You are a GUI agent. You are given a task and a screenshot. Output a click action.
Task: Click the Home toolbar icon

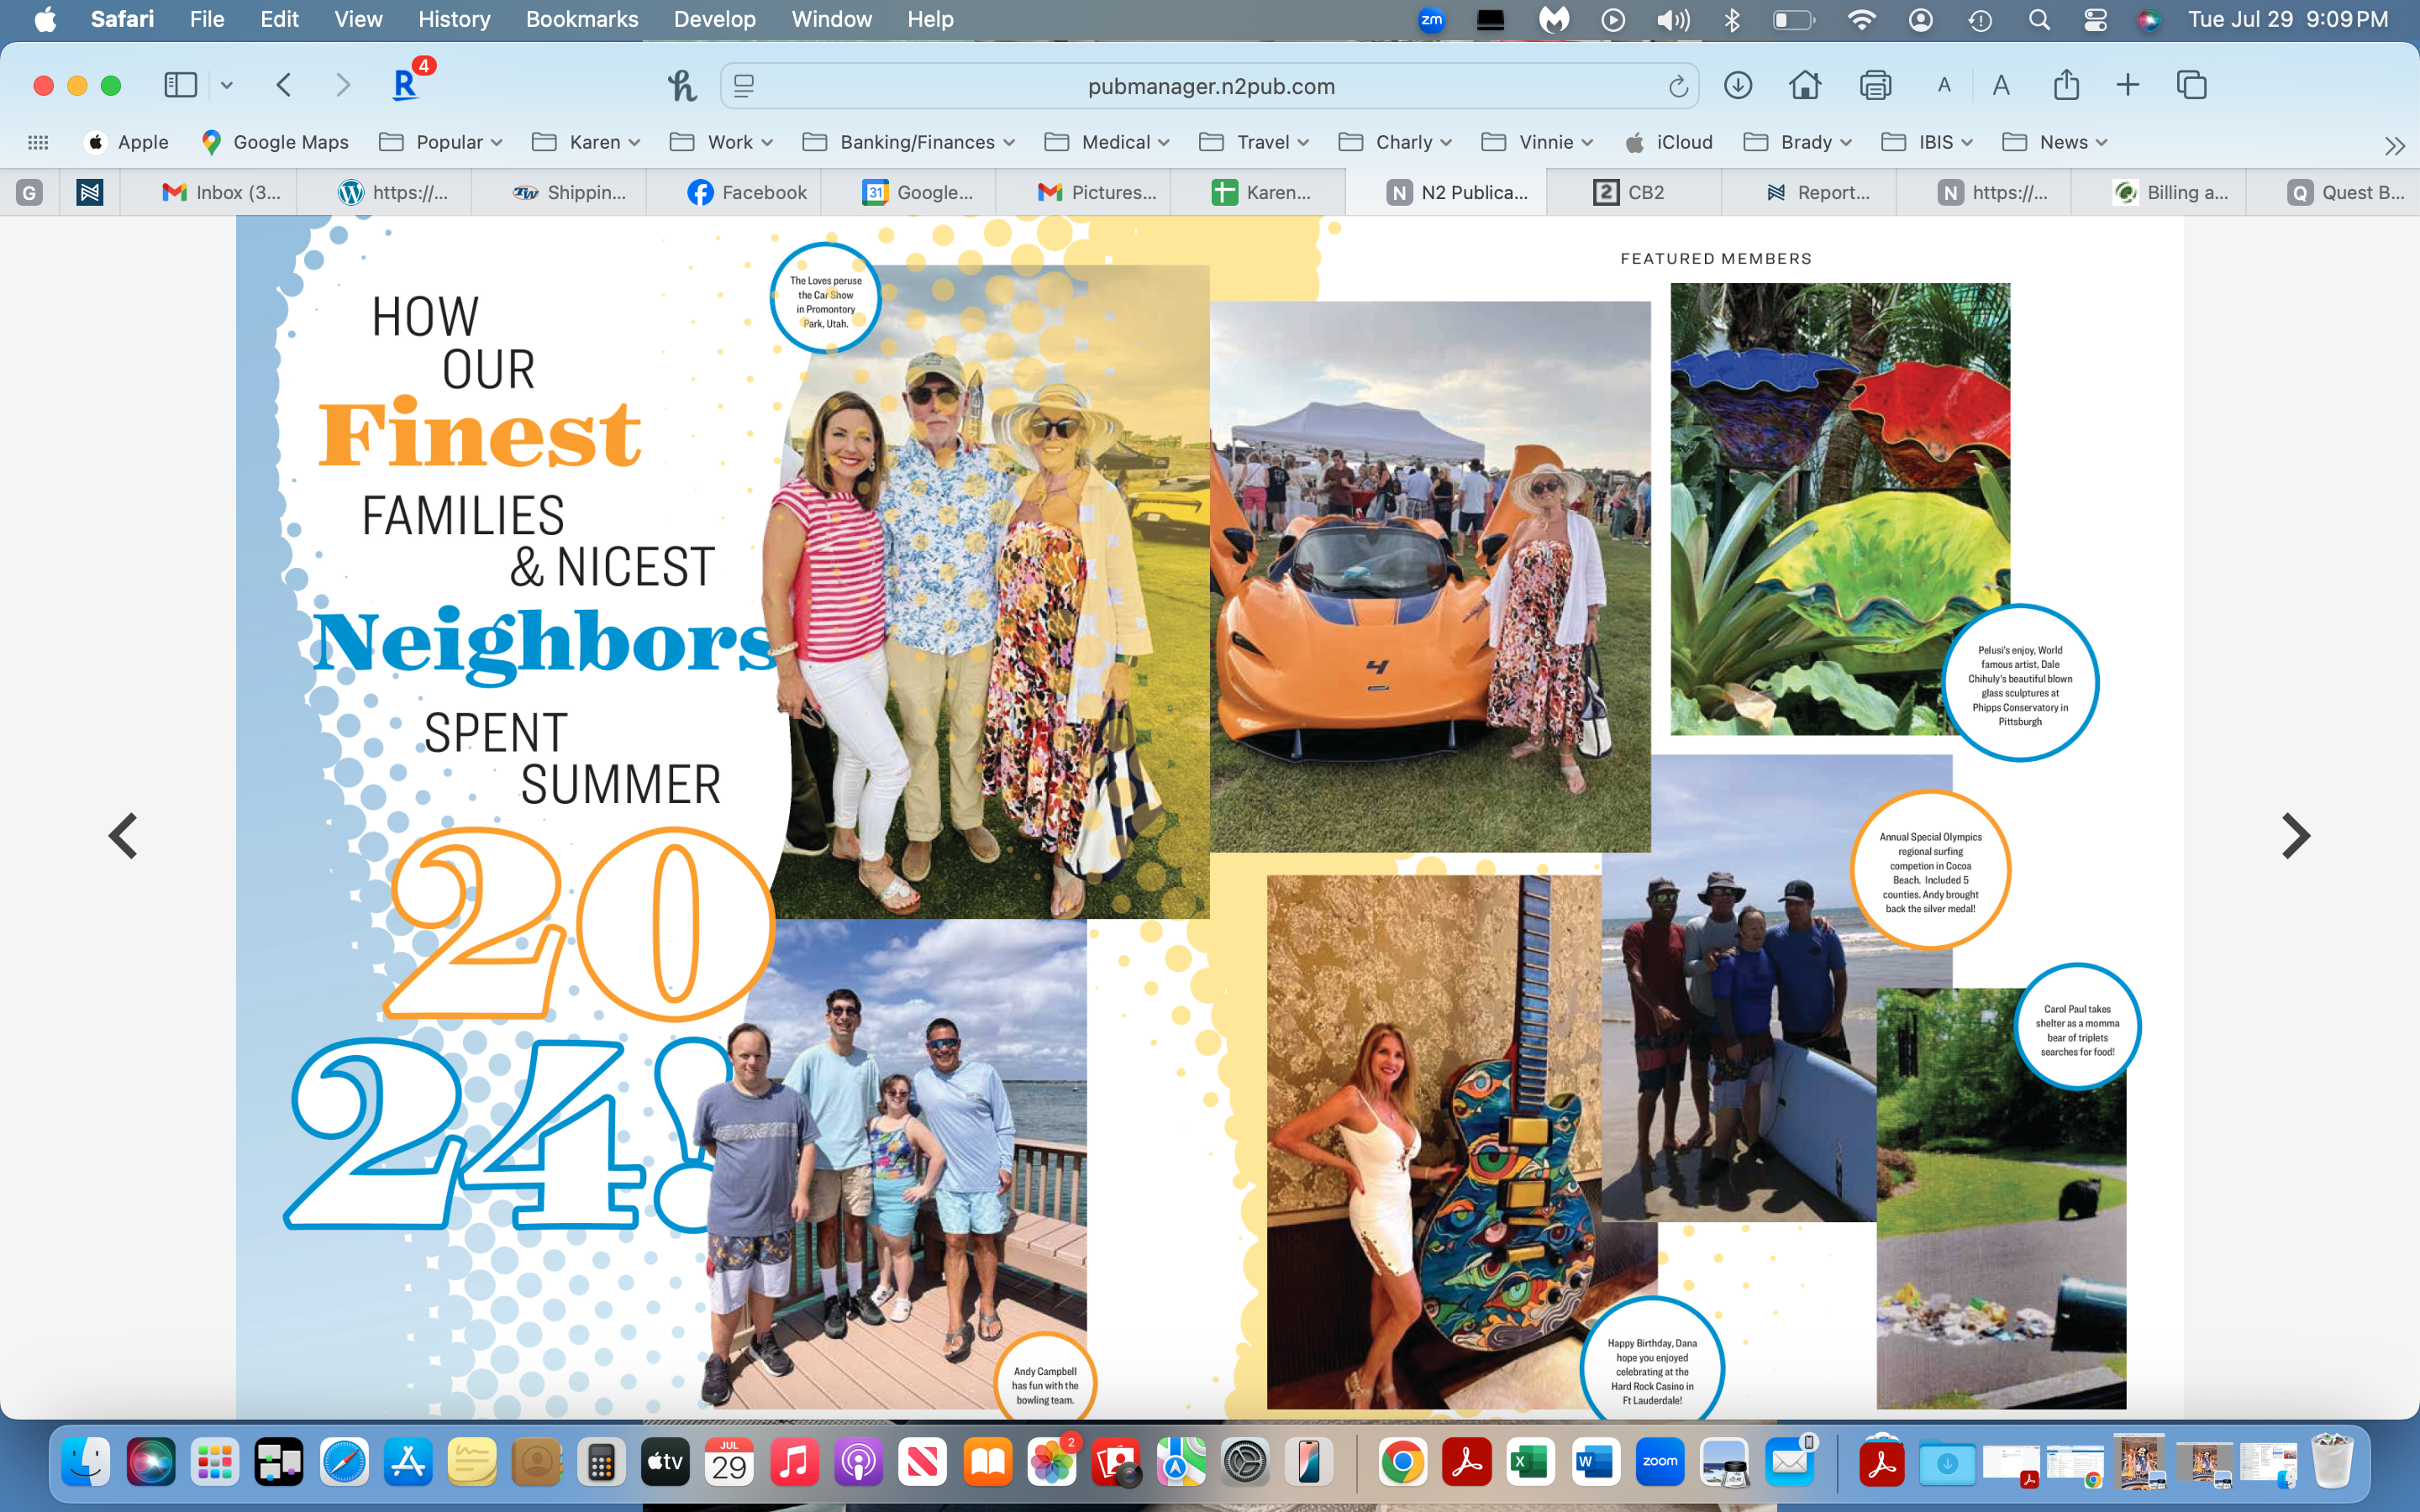(1804, 85)
